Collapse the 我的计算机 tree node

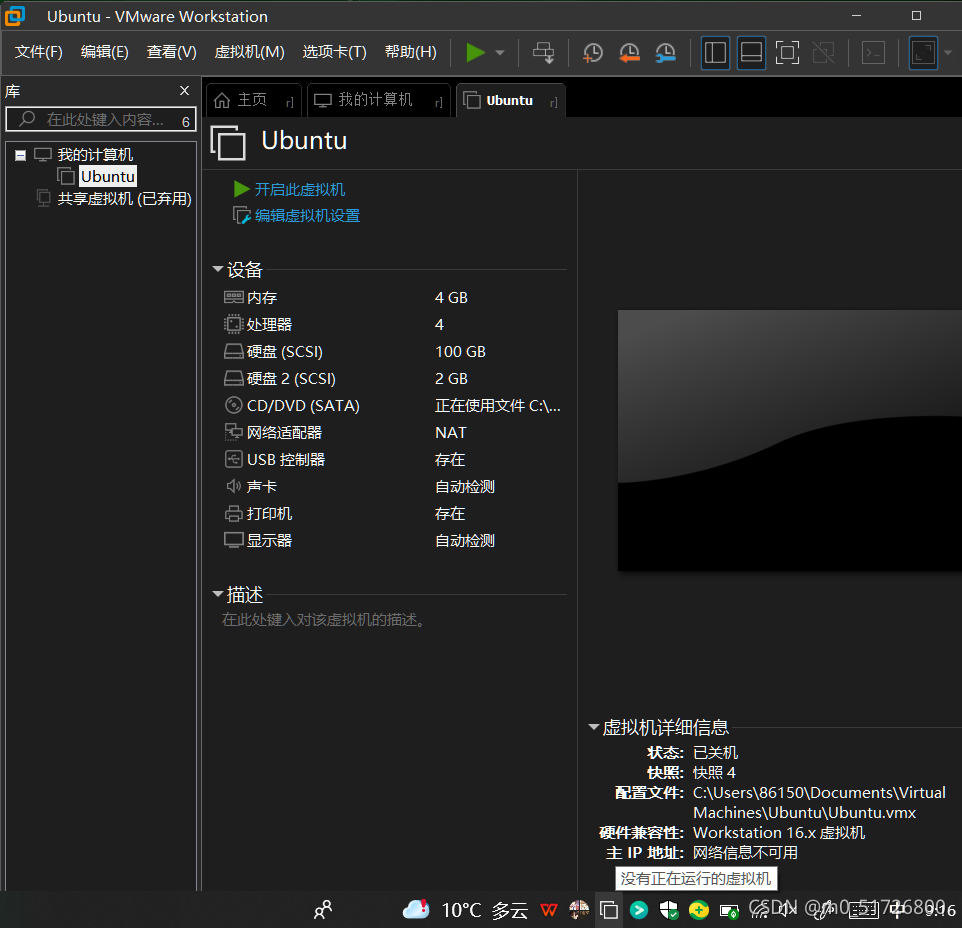point(20,155)
